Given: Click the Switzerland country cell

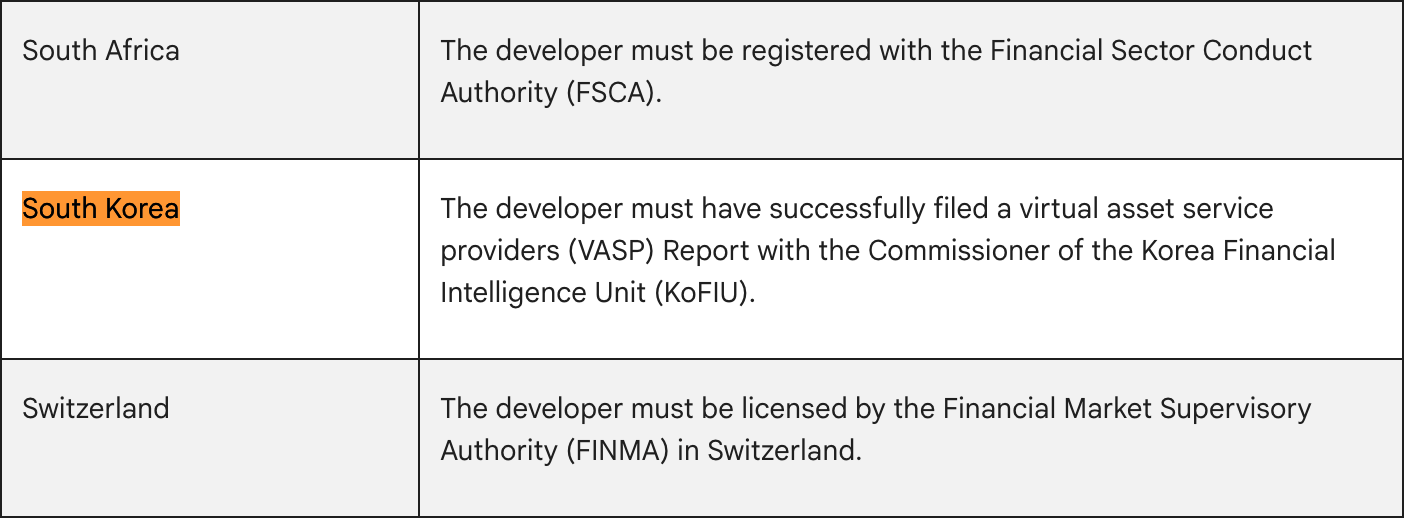Looking at the screenshot, I should (x=96, y=409).
